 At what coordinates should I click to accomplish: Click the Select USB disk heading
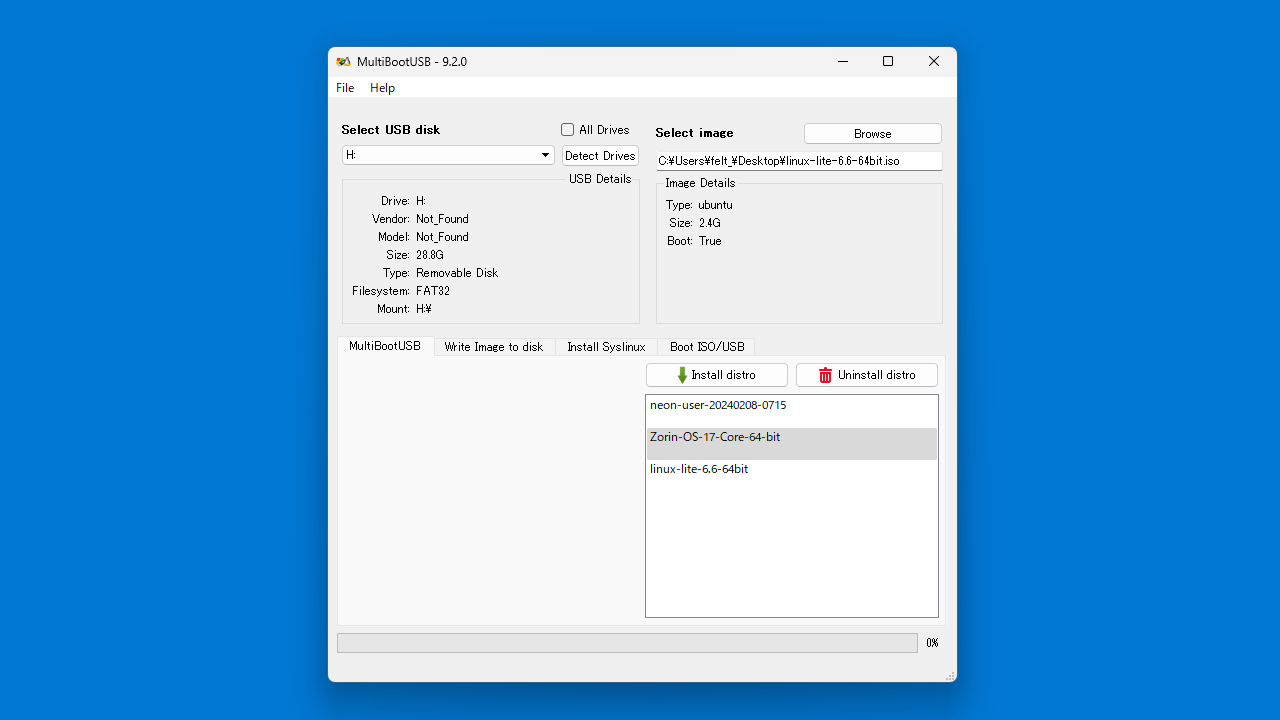pos(391,130)
